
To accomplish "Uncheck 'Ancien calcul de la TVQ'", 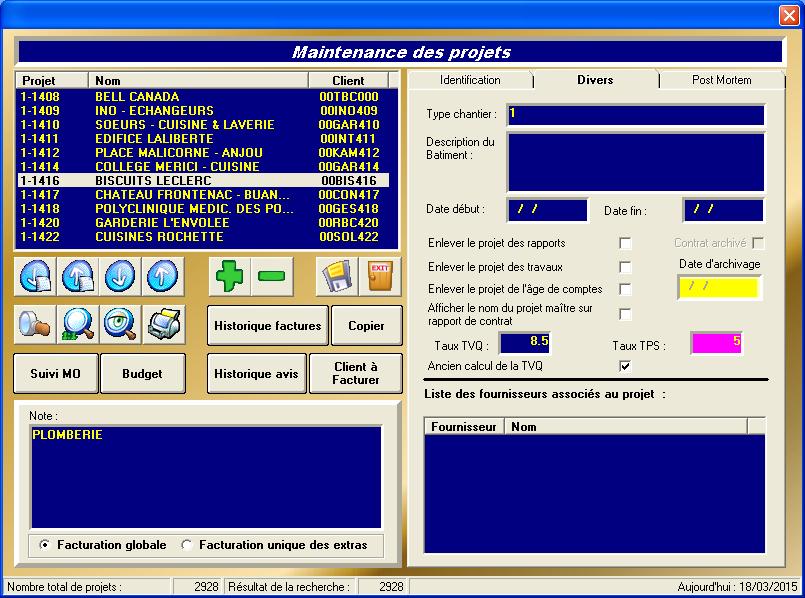I will tap(625, 367).
